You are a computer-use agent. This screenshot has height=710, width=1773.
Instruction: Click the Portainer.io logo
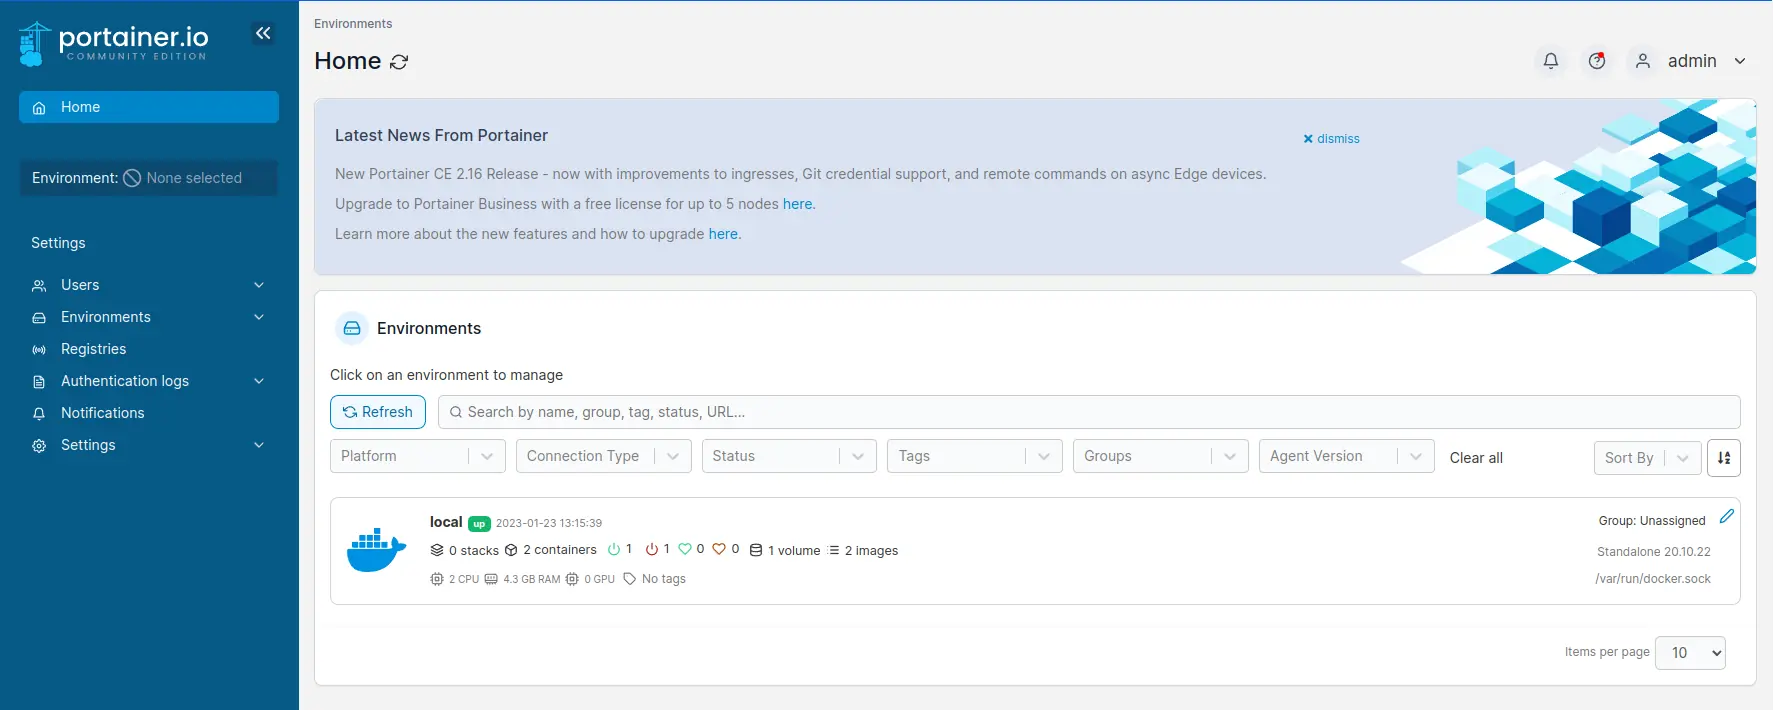[x=114, y=43]
